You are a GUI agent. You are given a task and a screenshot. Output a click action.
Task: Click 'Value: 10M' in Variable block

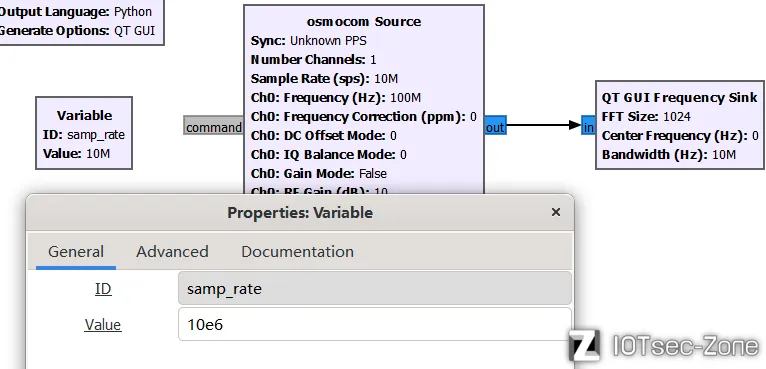[76, 154]
